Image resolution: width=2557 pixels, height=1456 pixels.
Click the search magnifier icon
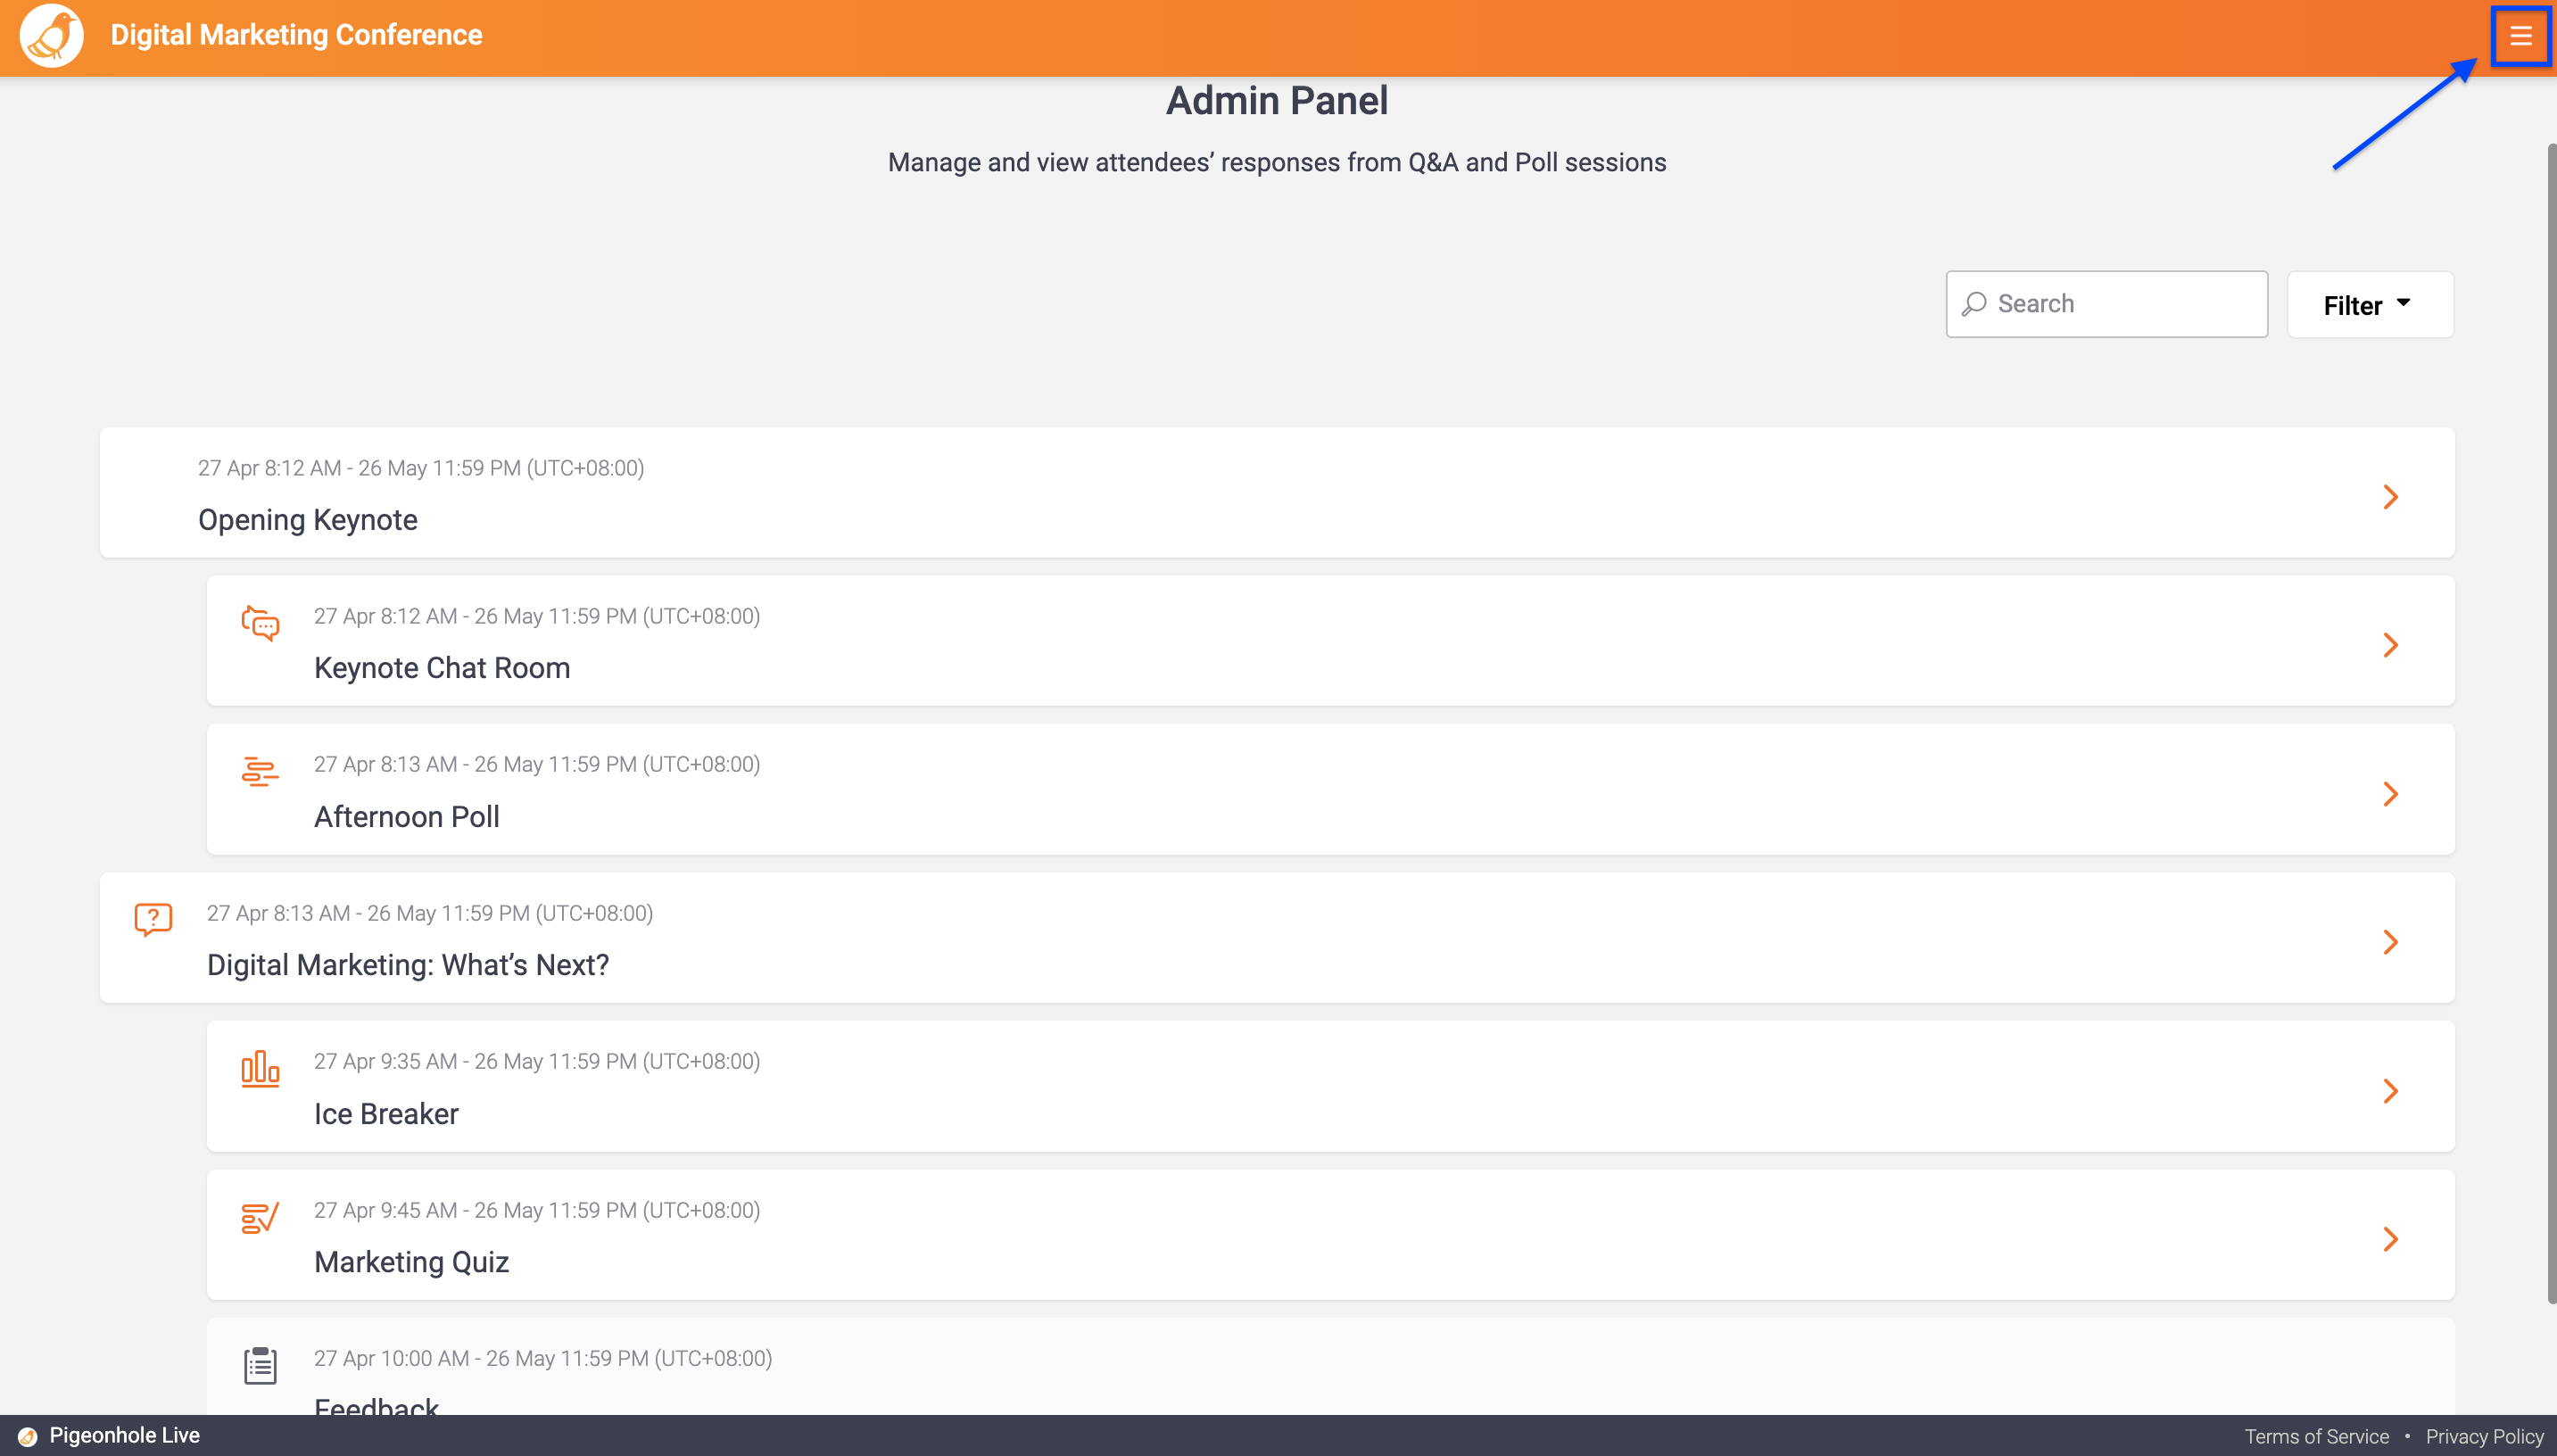tap(1975, 303)
